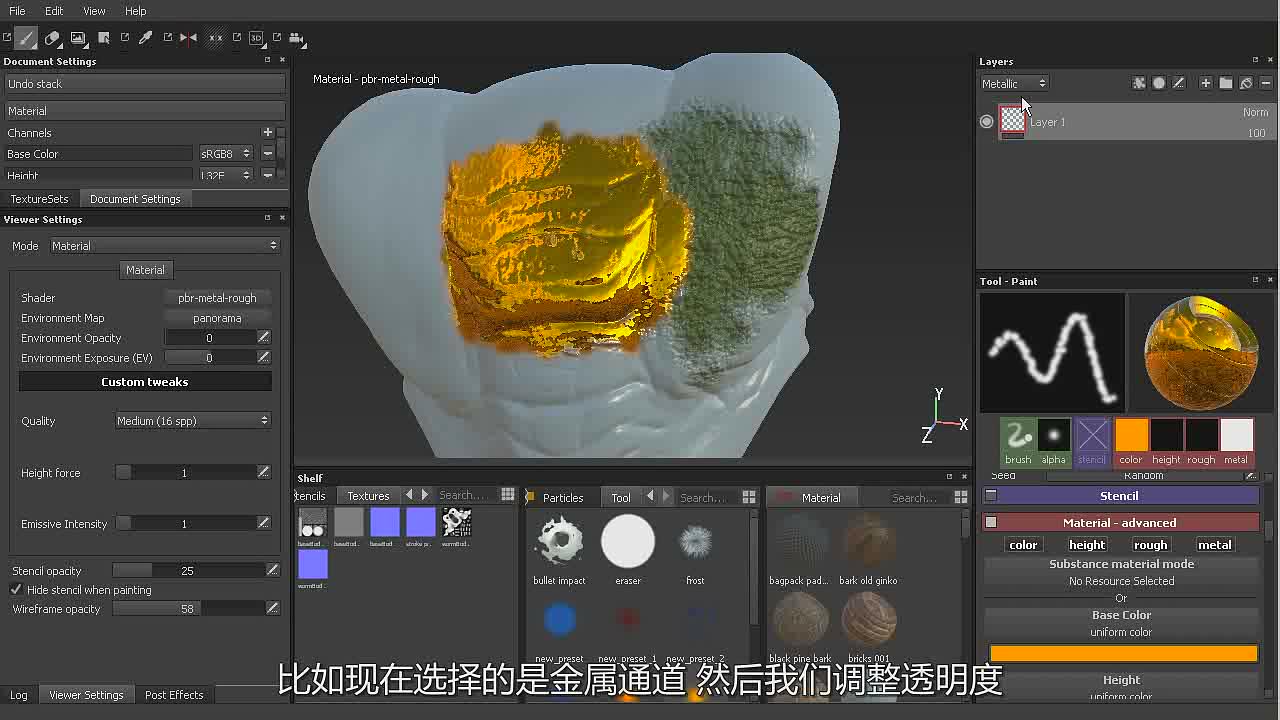This screenshot has height=720, width=1280.
Task: Pick the eyedropper material picker tool
Action: point(145,38)
